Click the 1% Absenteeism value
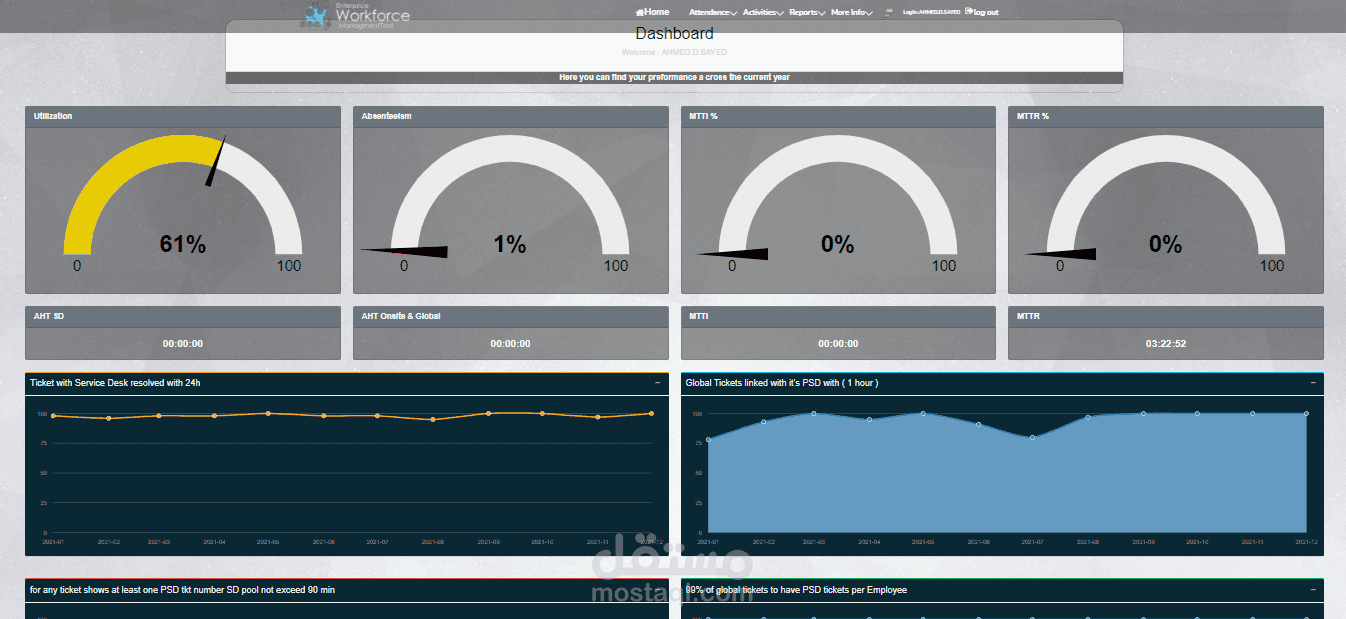Image resolution: width=1346 pixels, height=619 pixels. coord(510,244)
